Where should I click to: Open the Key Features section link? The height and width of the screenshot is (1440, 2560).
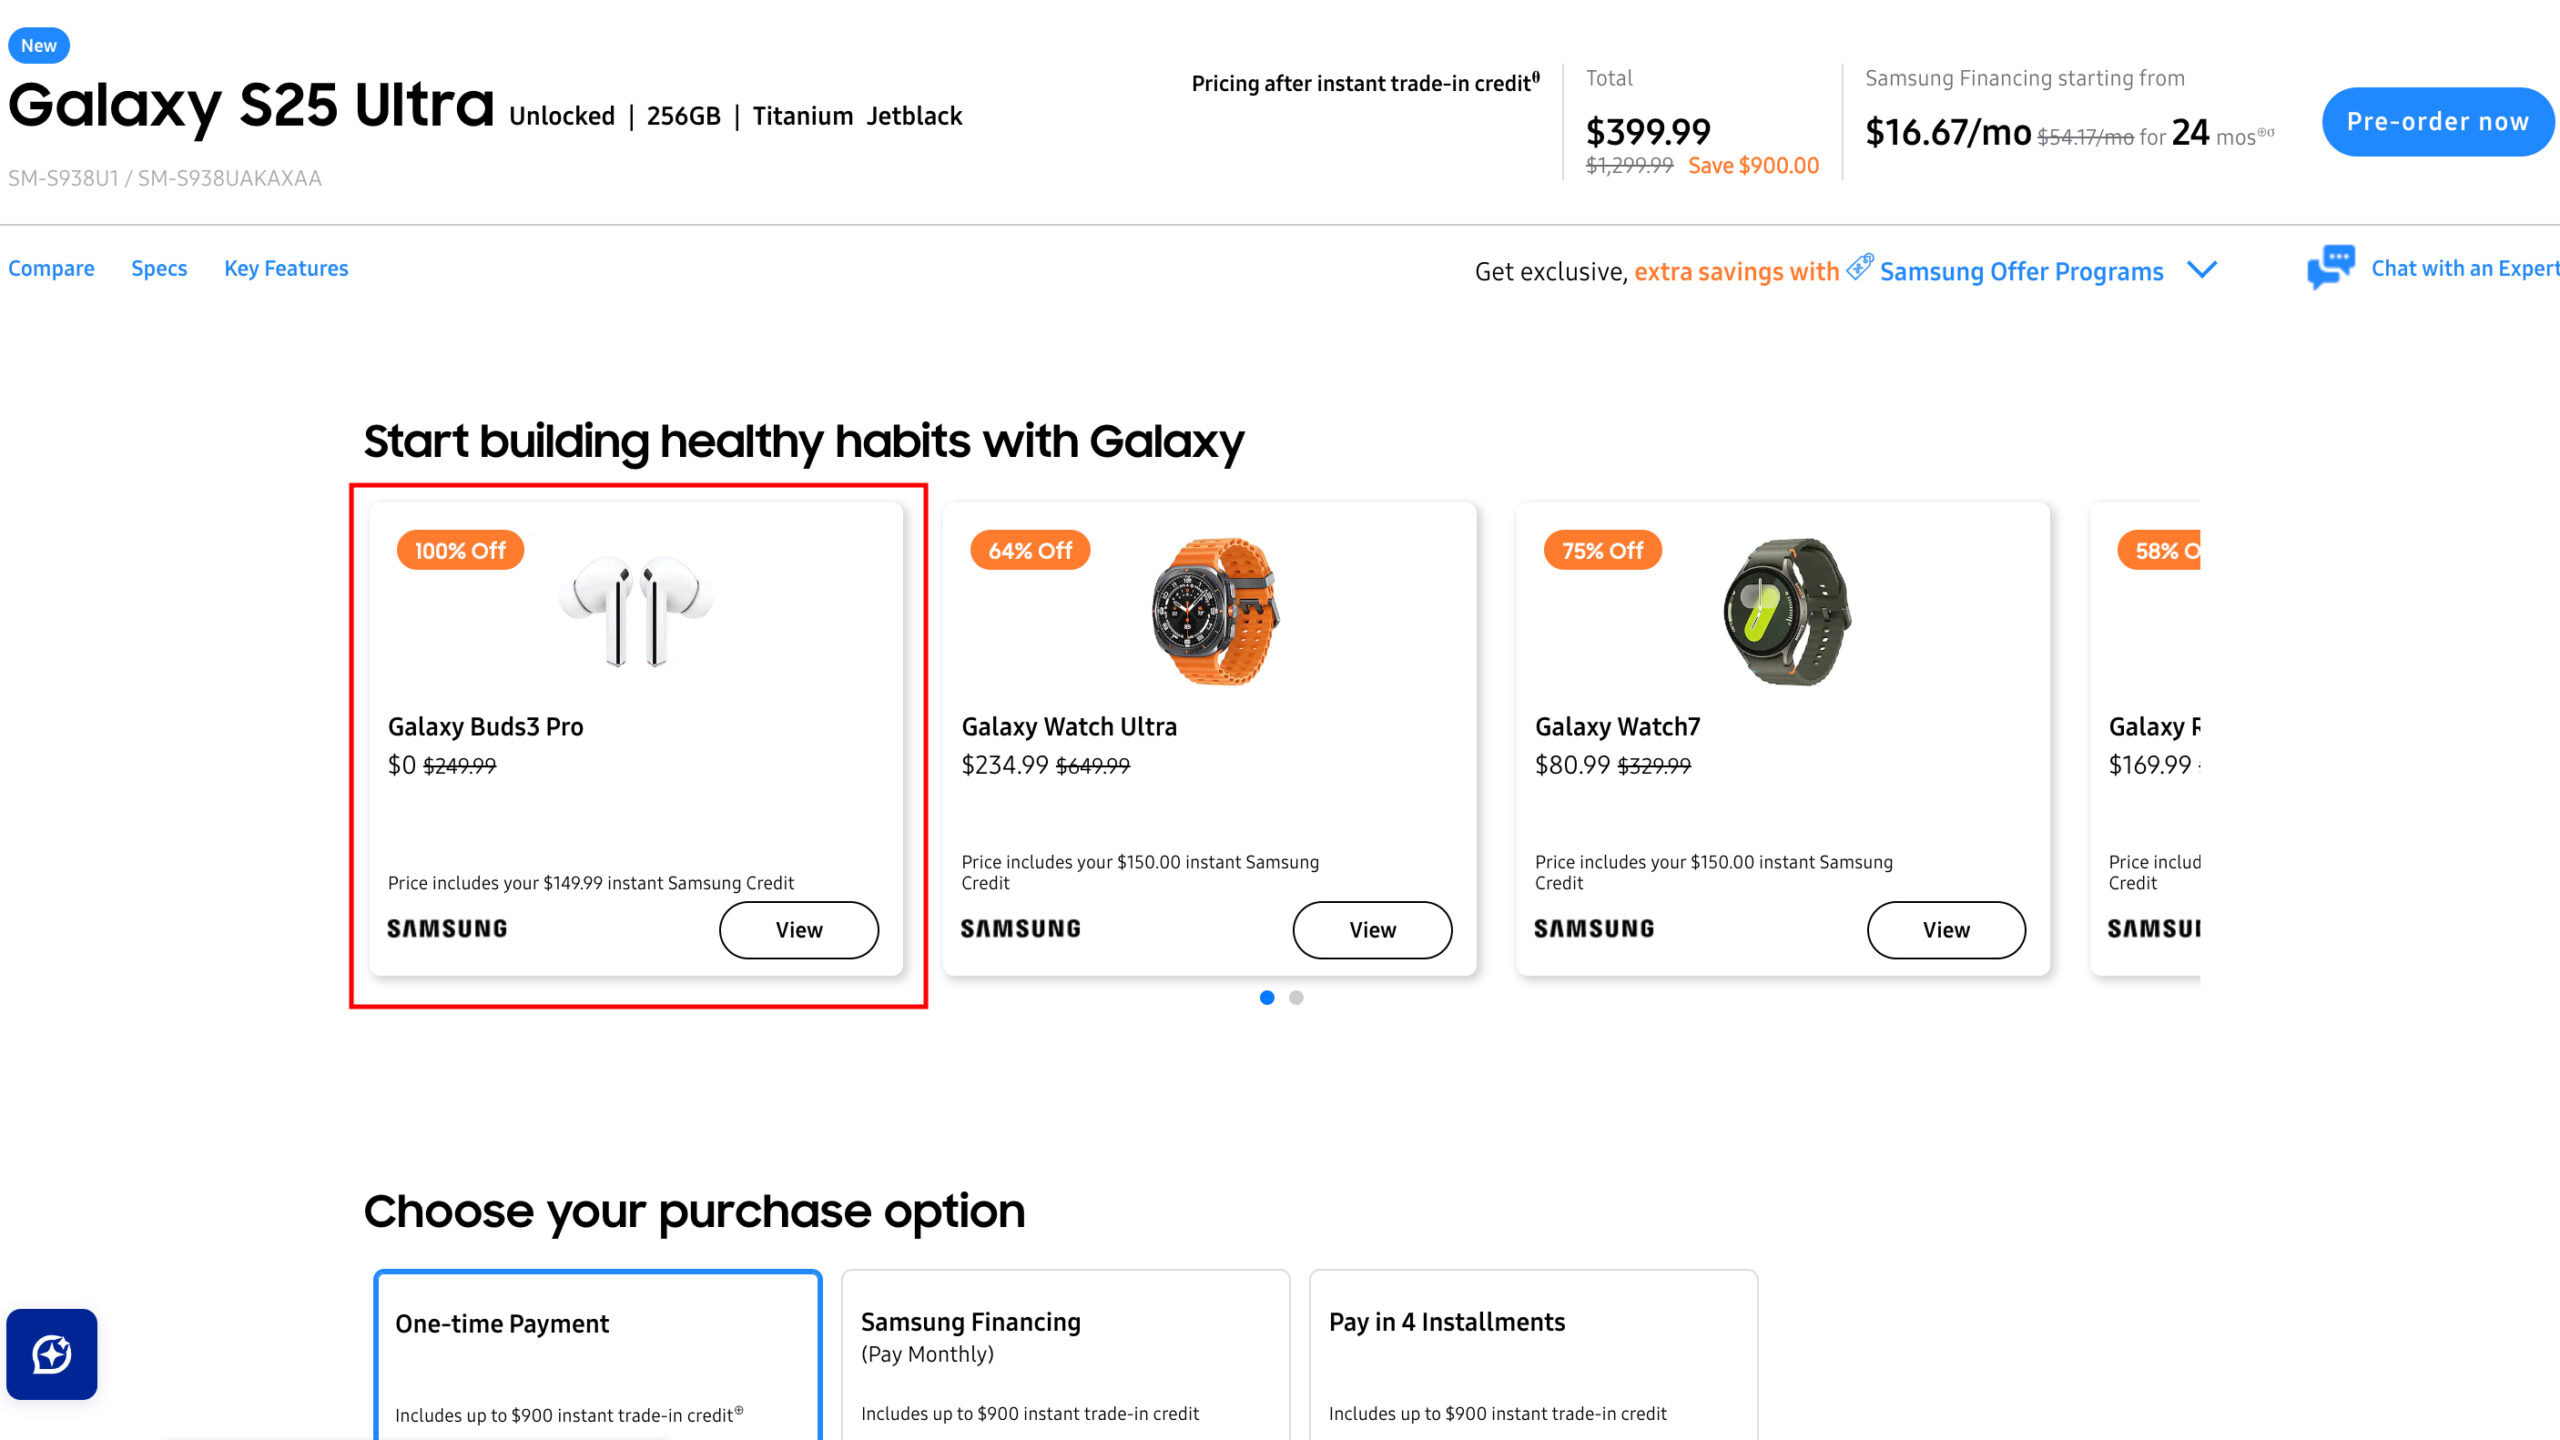[x=286, y=268]
